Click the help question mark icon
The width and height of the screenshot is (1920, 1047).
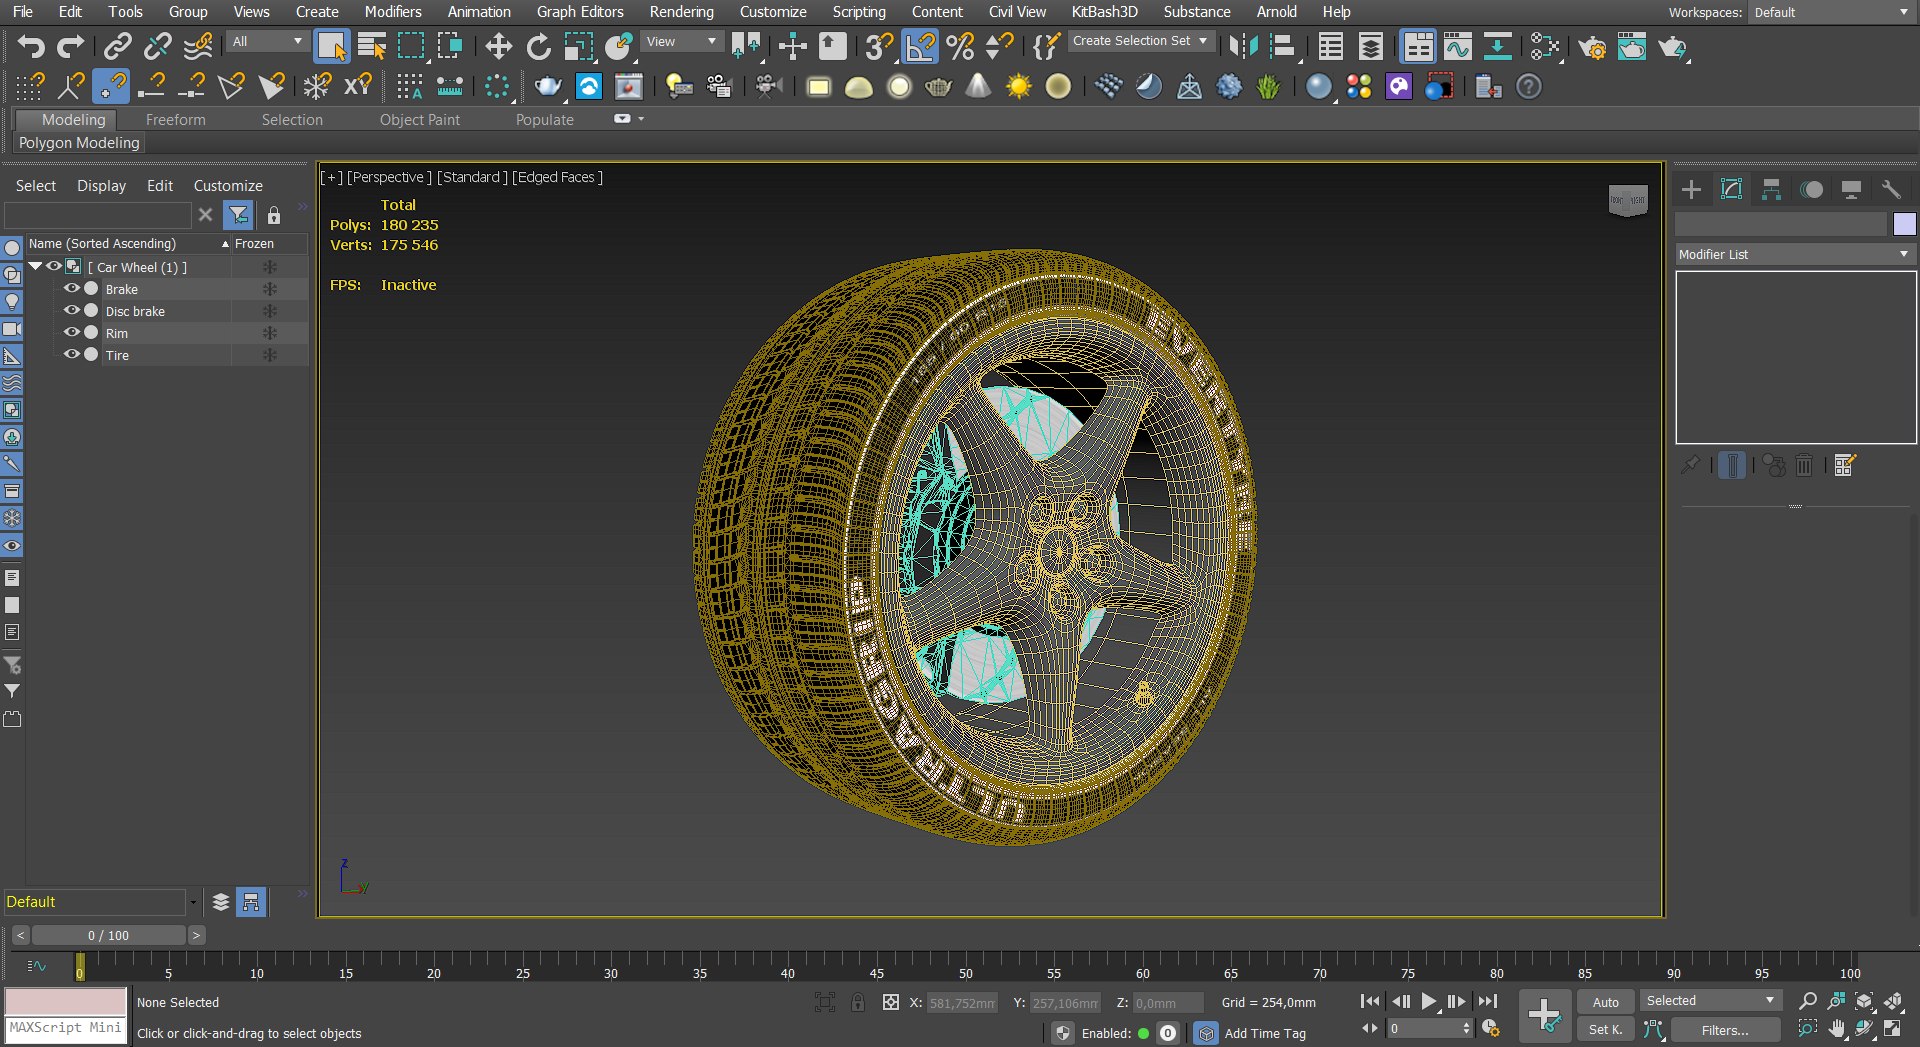[1528, 87]
